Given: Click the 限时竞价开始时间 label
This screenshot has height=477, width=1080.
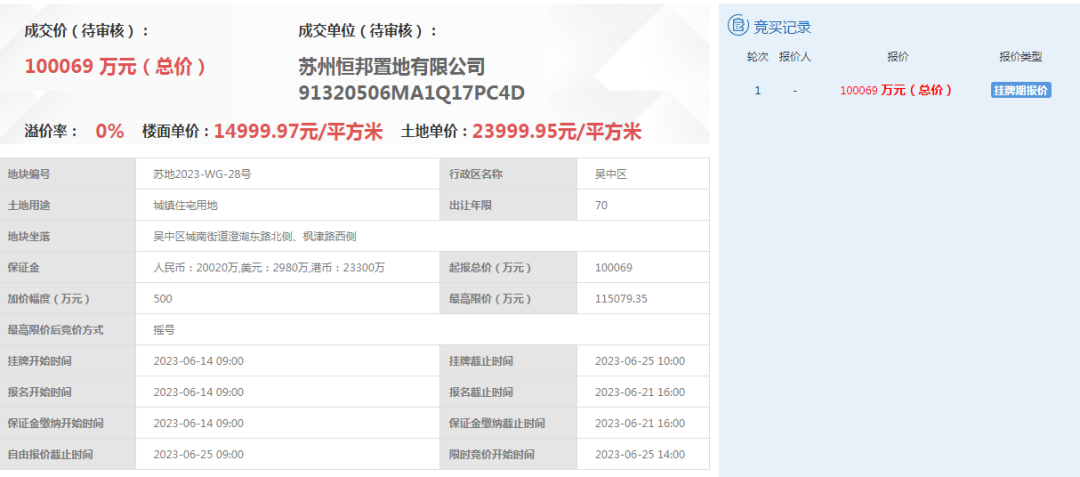Looking at the screenshot, I should [491, 454].
